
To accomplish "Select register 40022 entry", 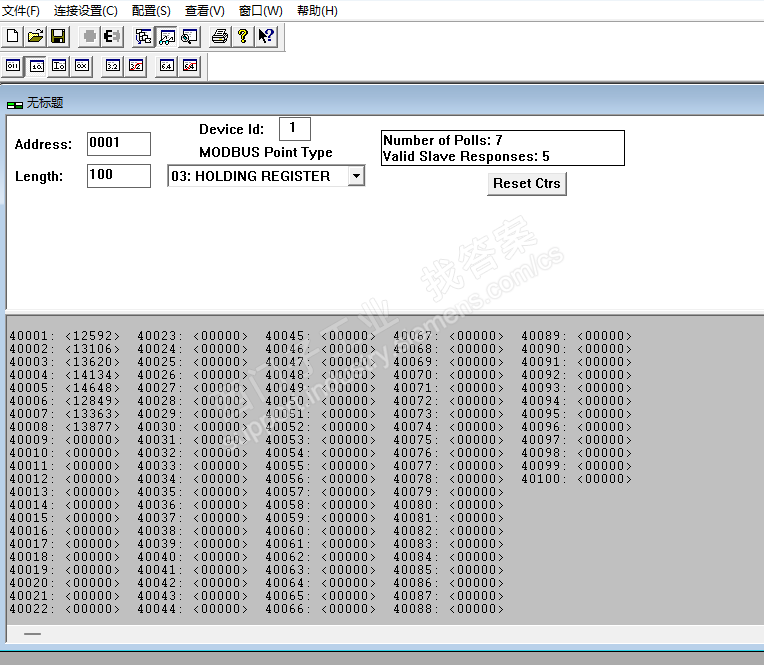I will [64, 609].
